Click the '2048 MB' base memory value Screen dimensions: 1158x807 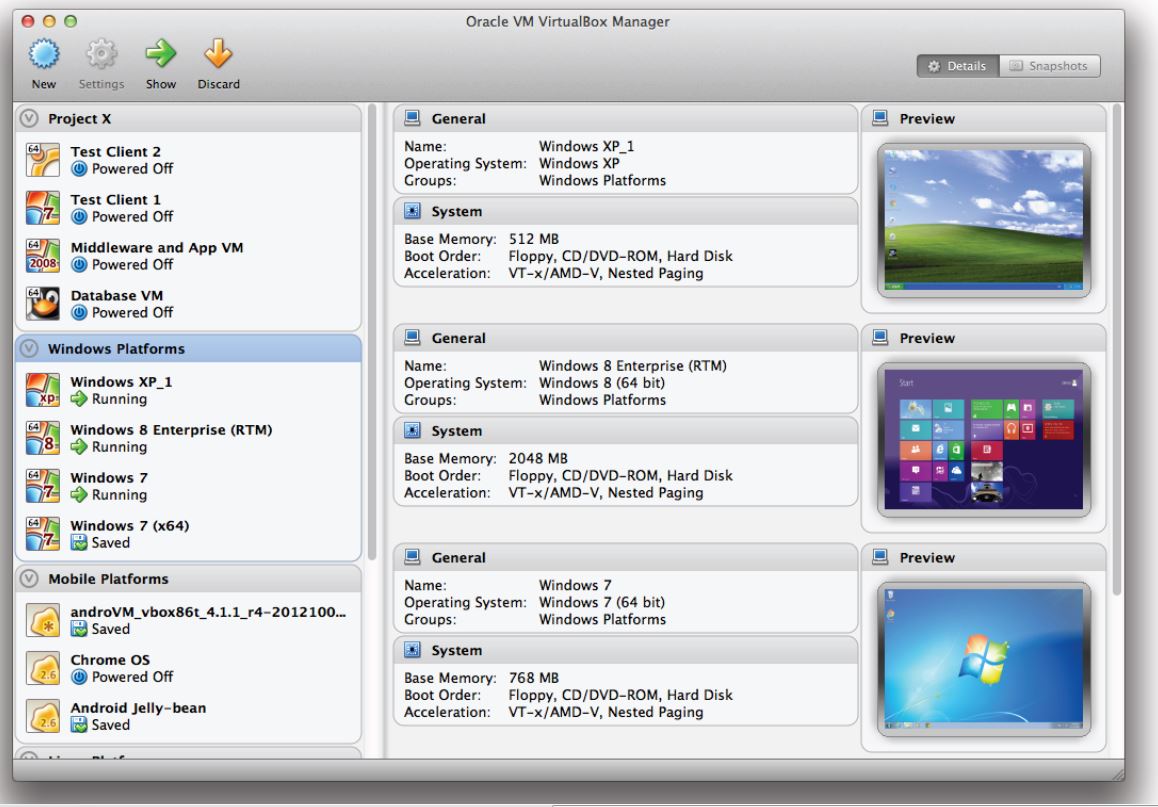(x=538, y=459)
